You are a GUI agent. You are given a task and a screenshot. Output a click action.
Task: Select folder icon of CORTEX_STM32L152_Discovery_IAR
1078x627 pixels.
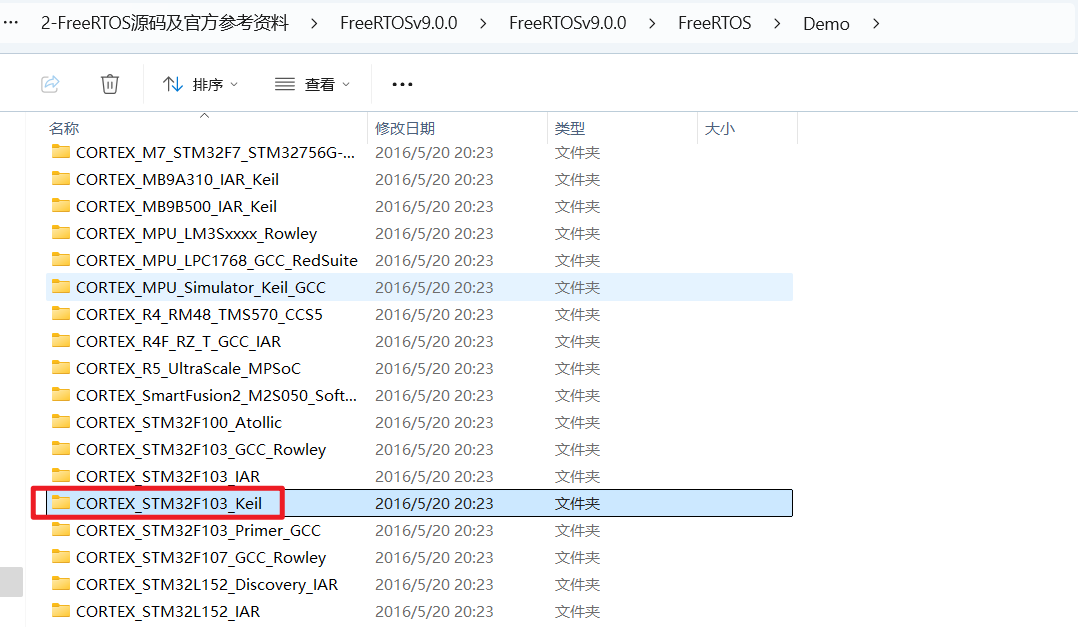pos(60,584)
